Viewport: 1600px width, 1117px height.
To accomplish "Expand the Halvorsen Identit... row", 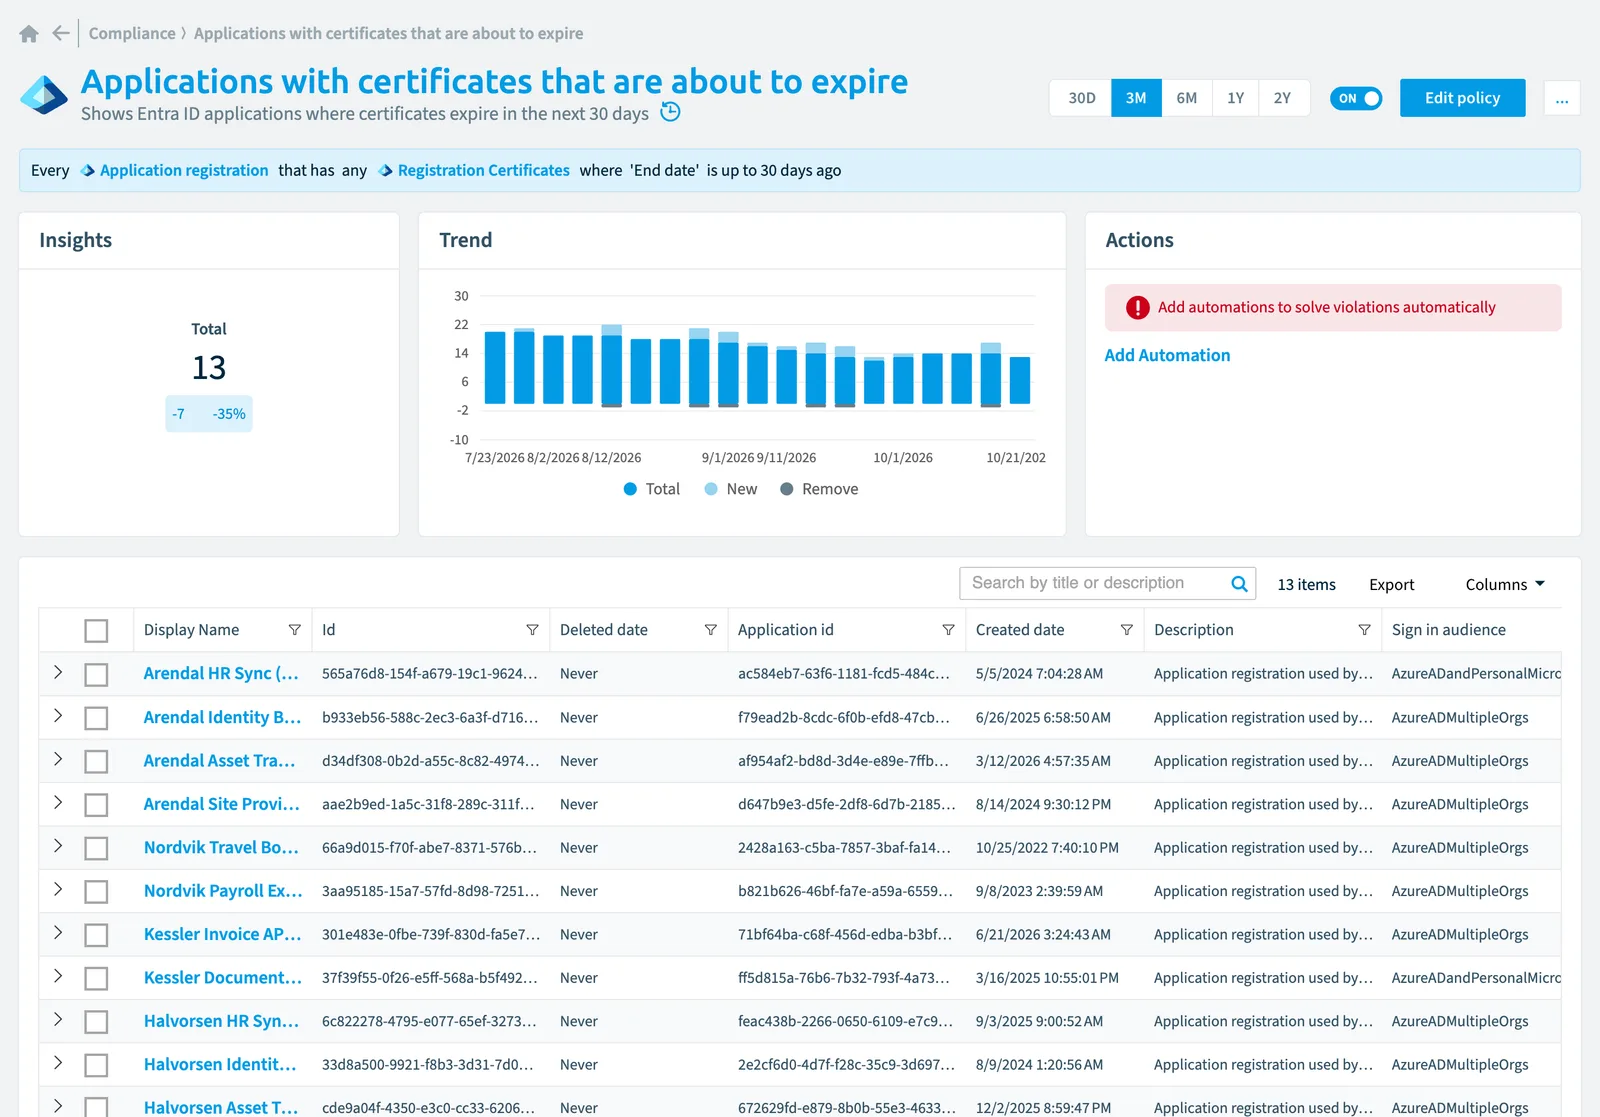I will point(58,1064).
